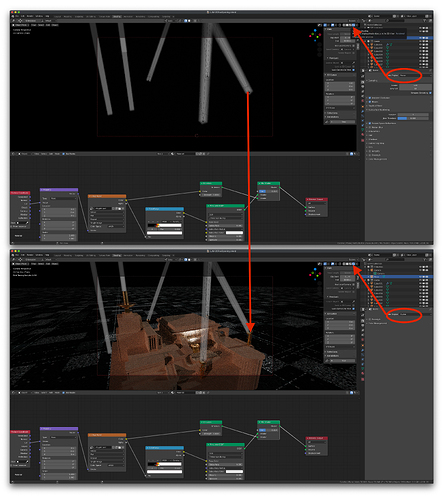
Task: Adjust Mix Shader Fac slider in bottom window
Action: coord(268,430)
